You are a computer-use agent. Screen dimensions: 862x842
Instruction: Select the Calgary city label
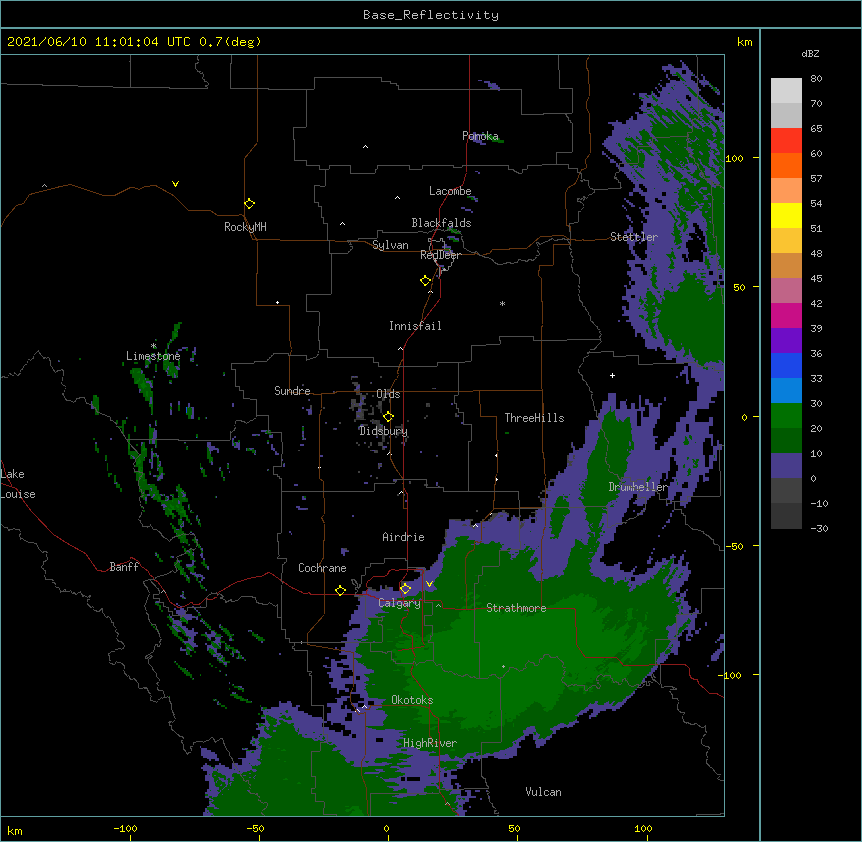pyautogui.click(x=399, y=603)
